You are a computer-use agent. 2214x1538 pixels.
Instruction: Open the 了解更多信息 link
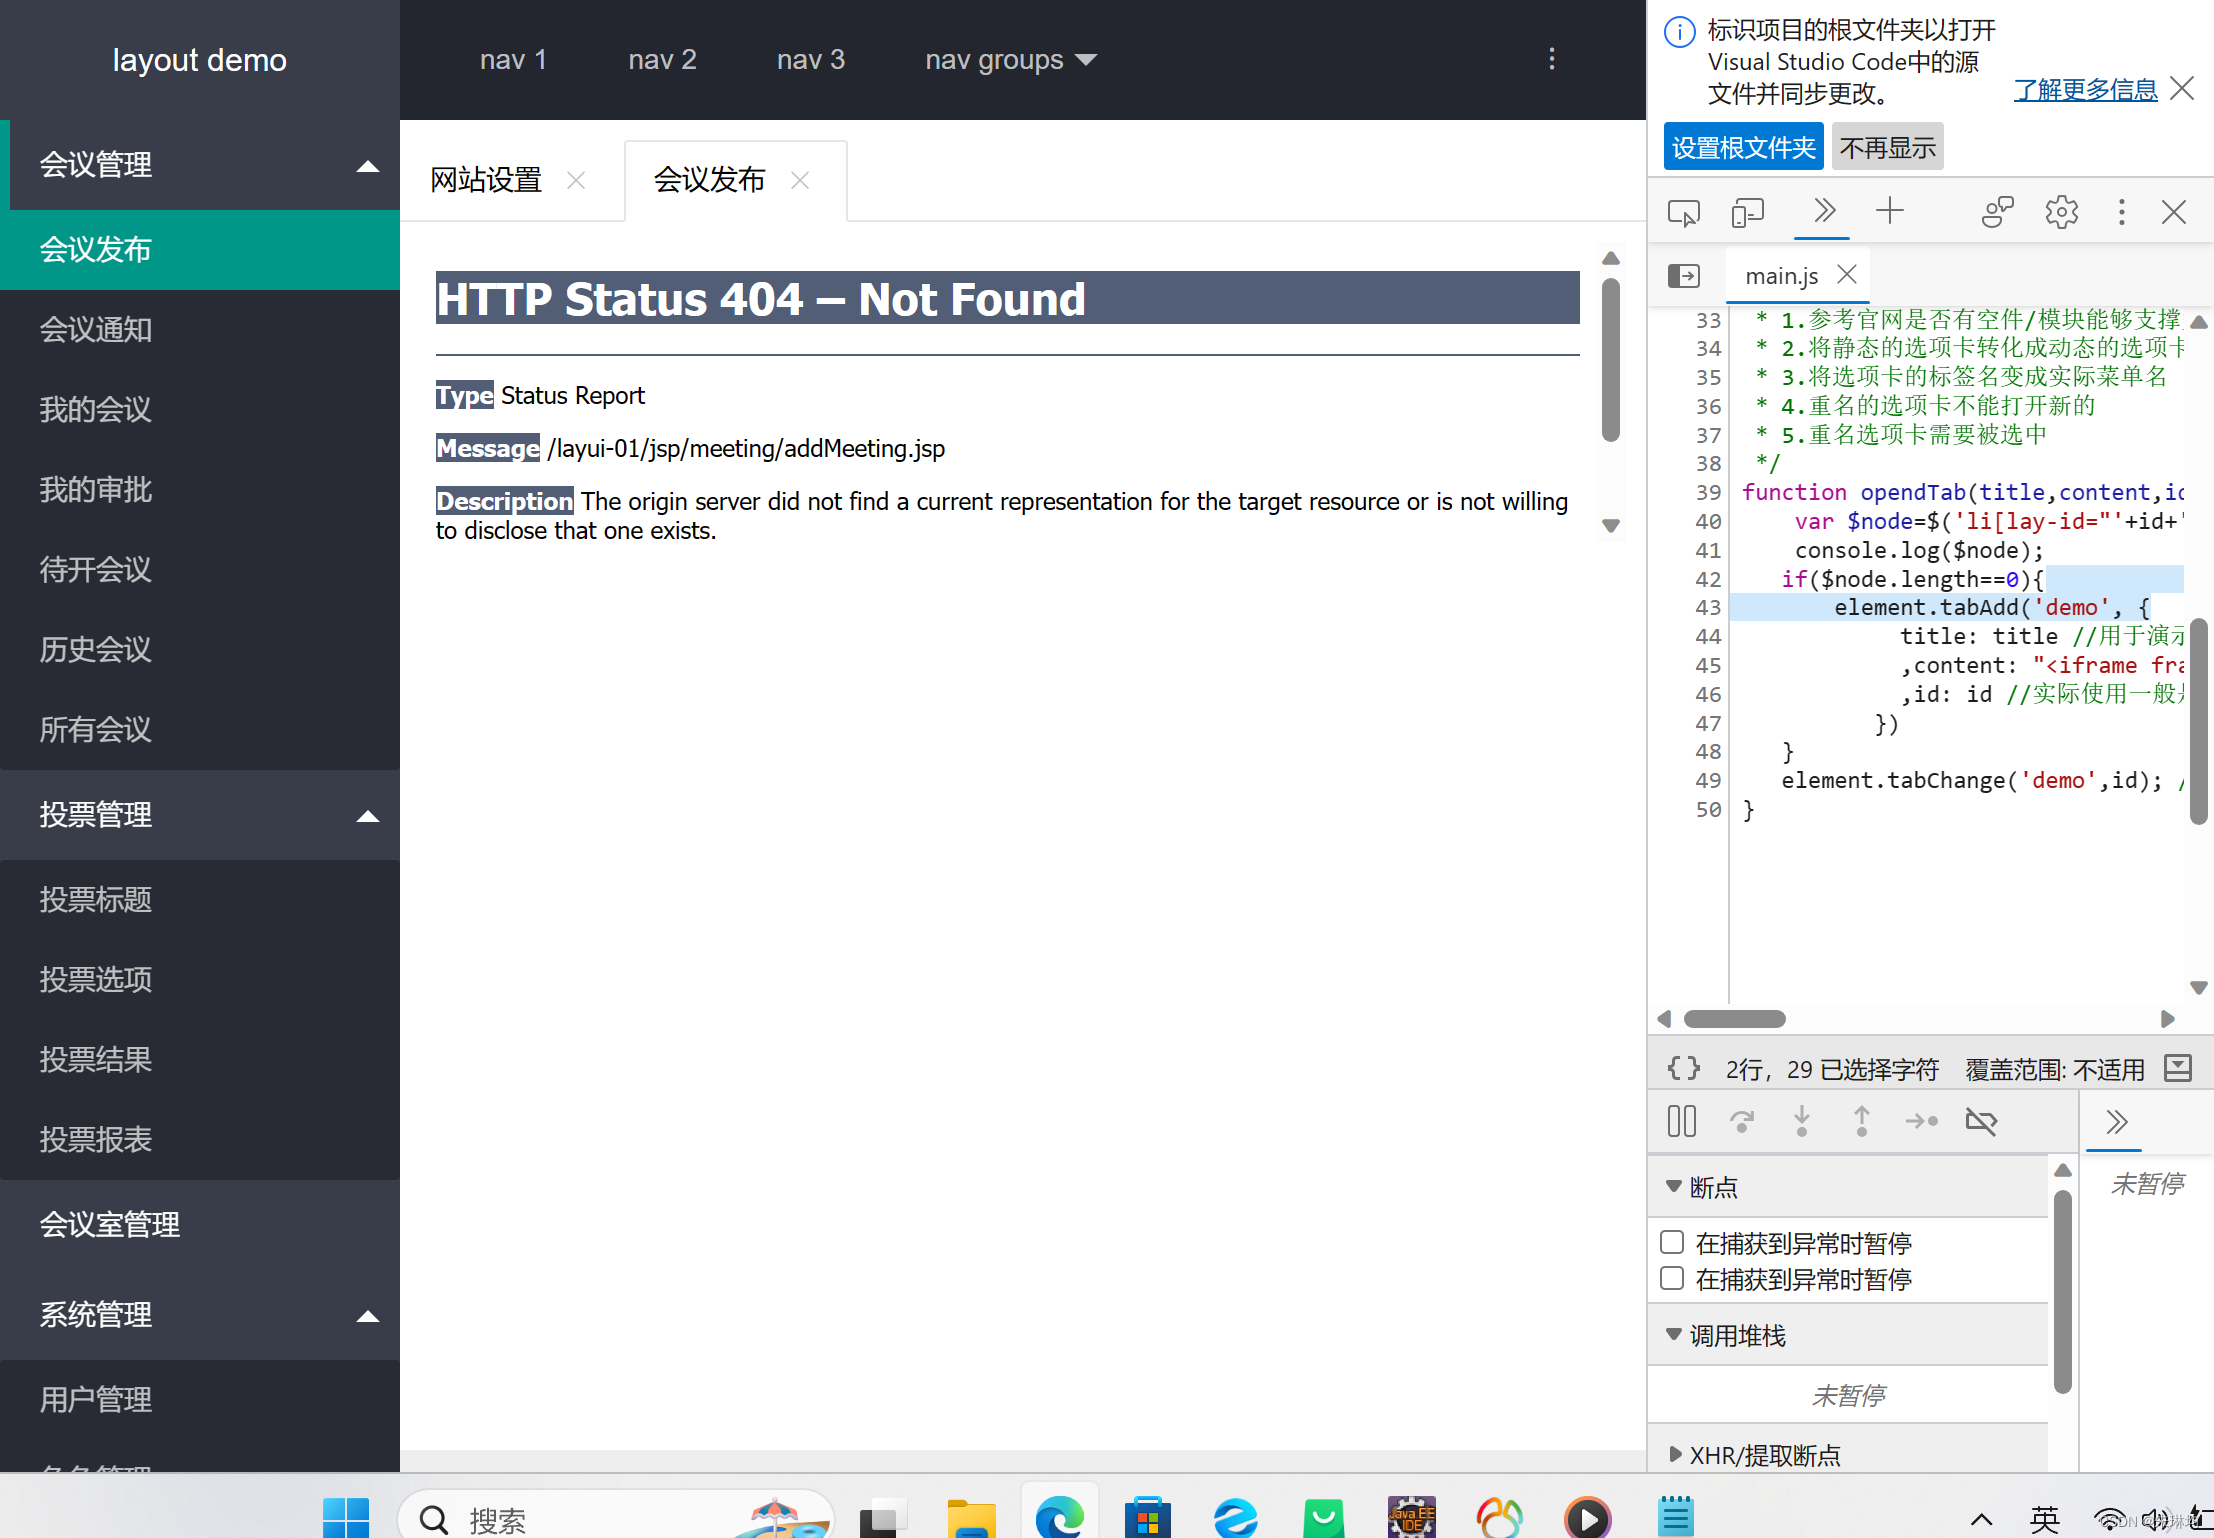(x=2084, y=90)
